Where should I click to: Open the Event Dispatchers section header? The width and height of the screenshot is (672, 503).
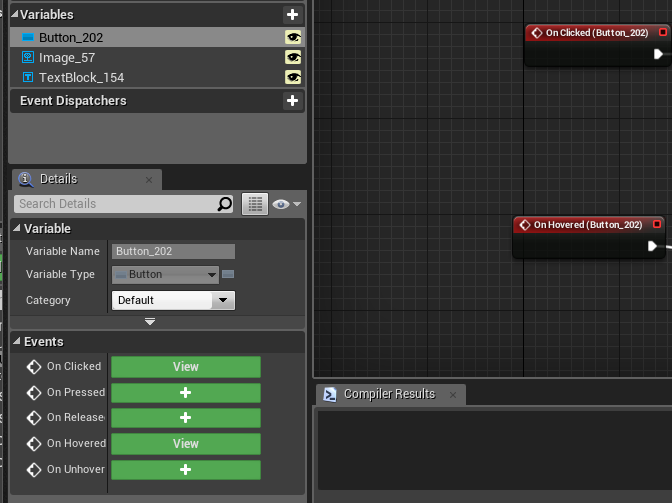pyautogui.click(x=157, y=101)
